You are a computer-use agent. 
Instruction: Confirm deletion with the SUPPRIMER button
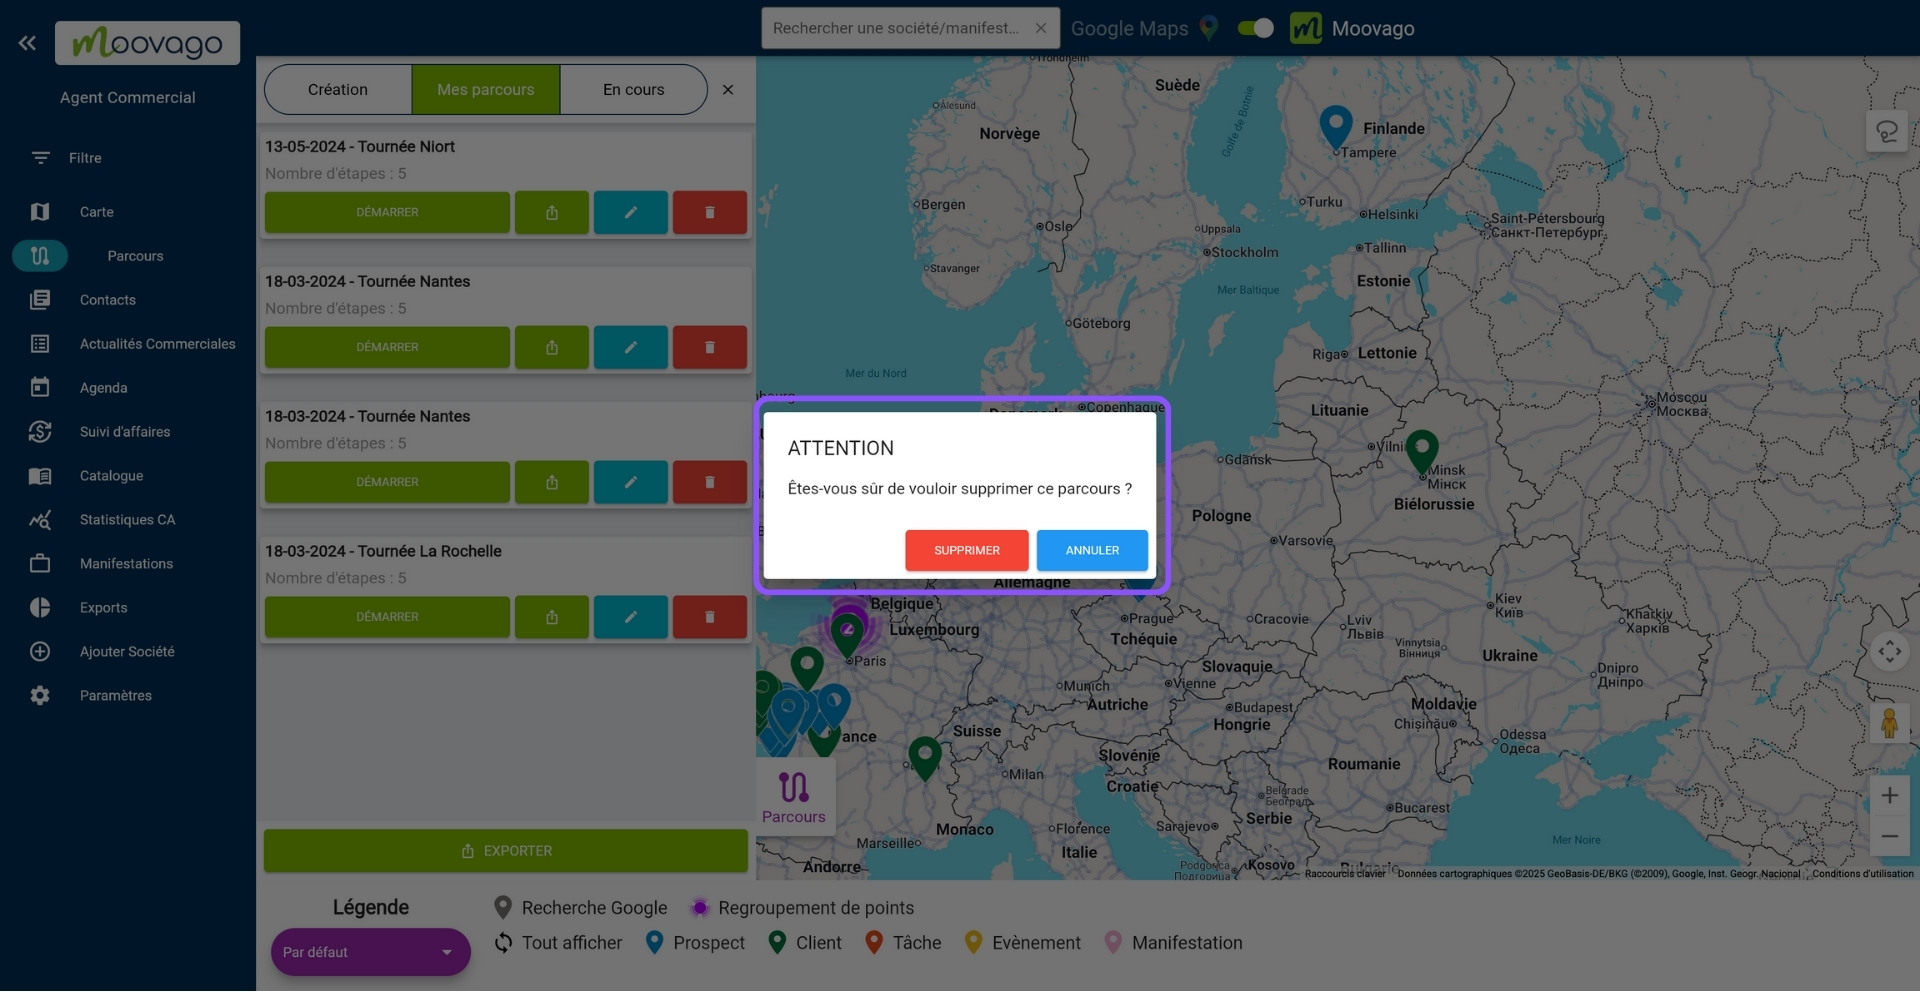click(x=966, y=550)
